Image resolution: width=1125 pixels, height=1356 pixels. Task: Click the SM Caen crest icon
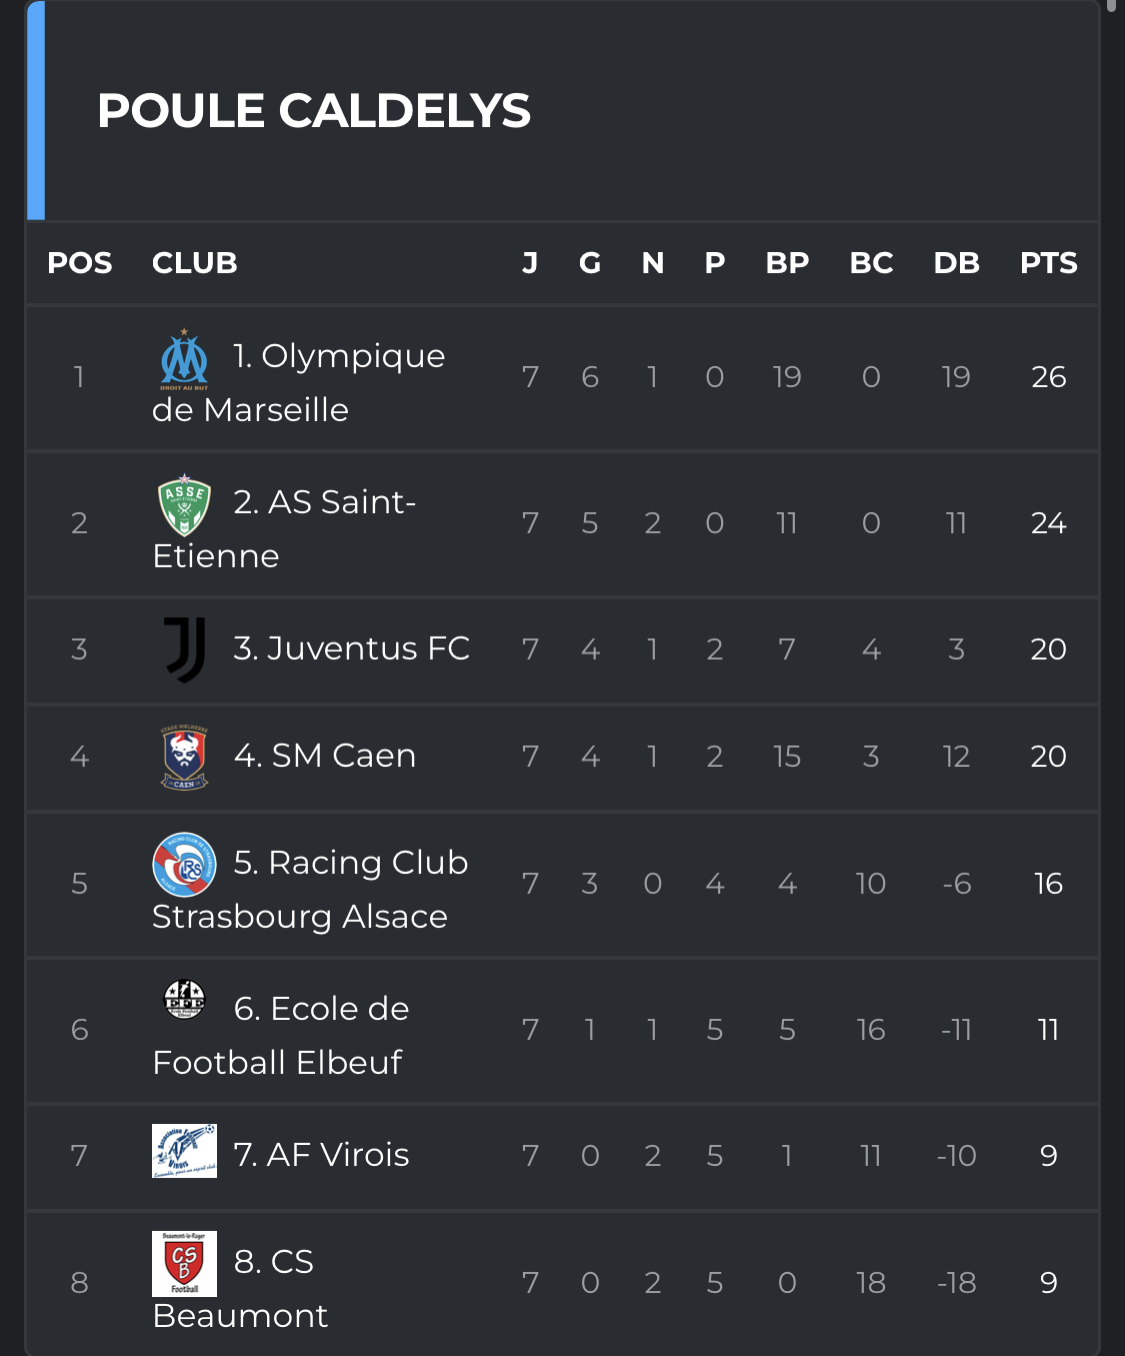tap(185, 757)
